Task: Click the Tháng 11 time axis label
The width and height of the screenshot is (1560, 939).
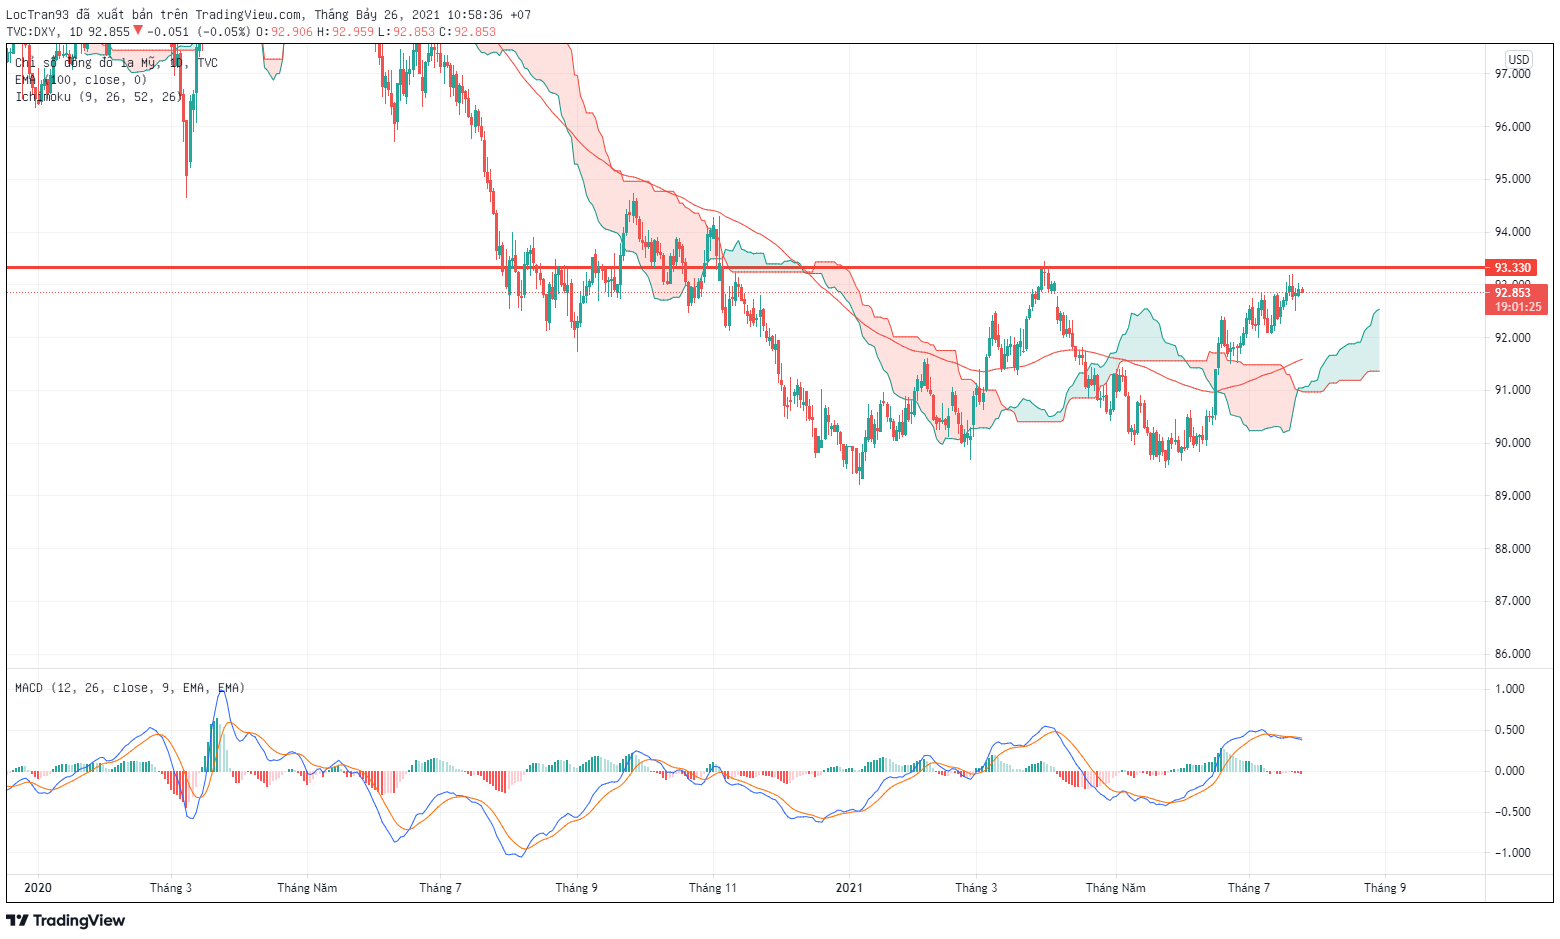Action: [713, 888]
